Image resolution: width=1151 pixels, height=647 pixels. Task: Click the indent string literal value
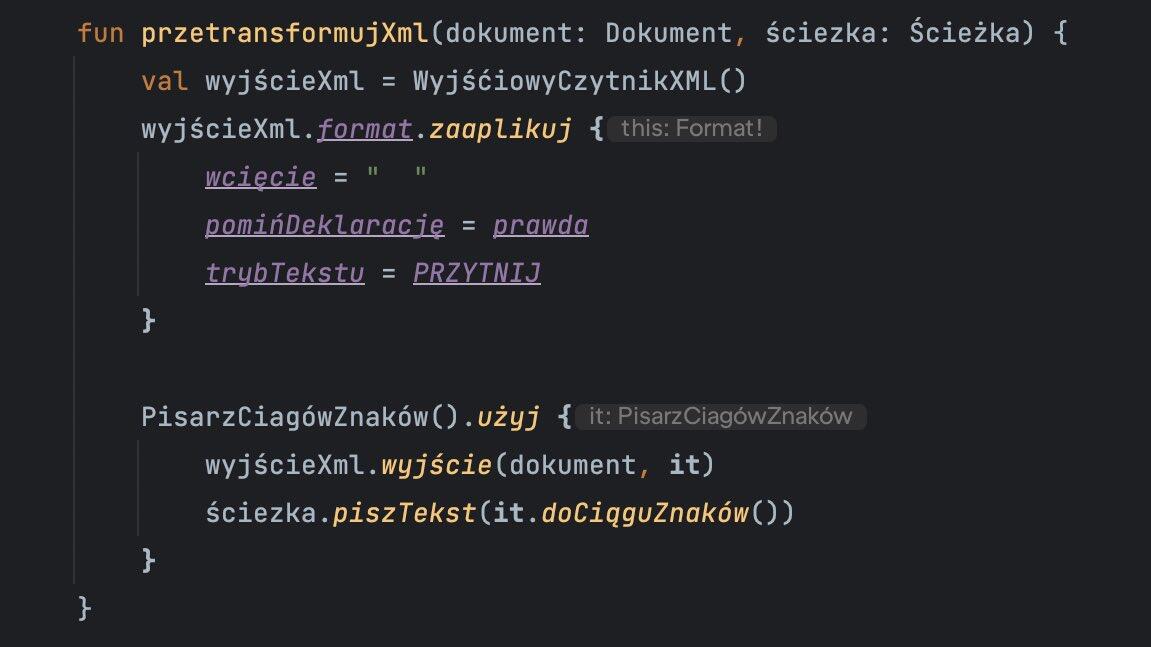(x=397, y=177)
